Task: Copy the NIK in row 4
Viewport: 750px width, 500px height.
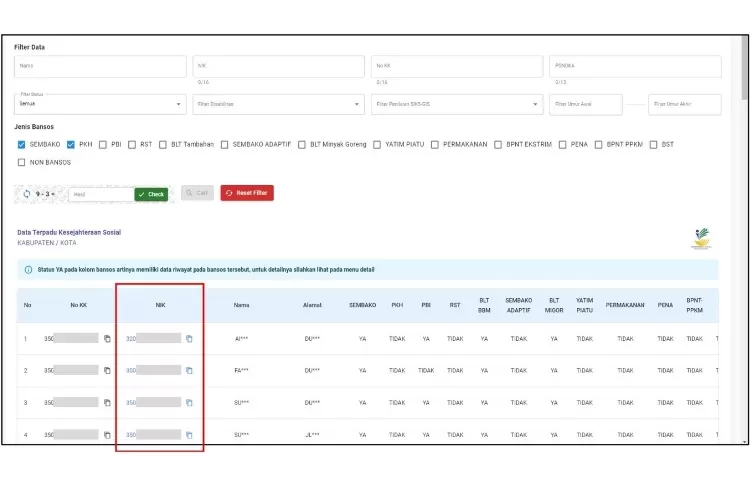Action: coord(189,435)
